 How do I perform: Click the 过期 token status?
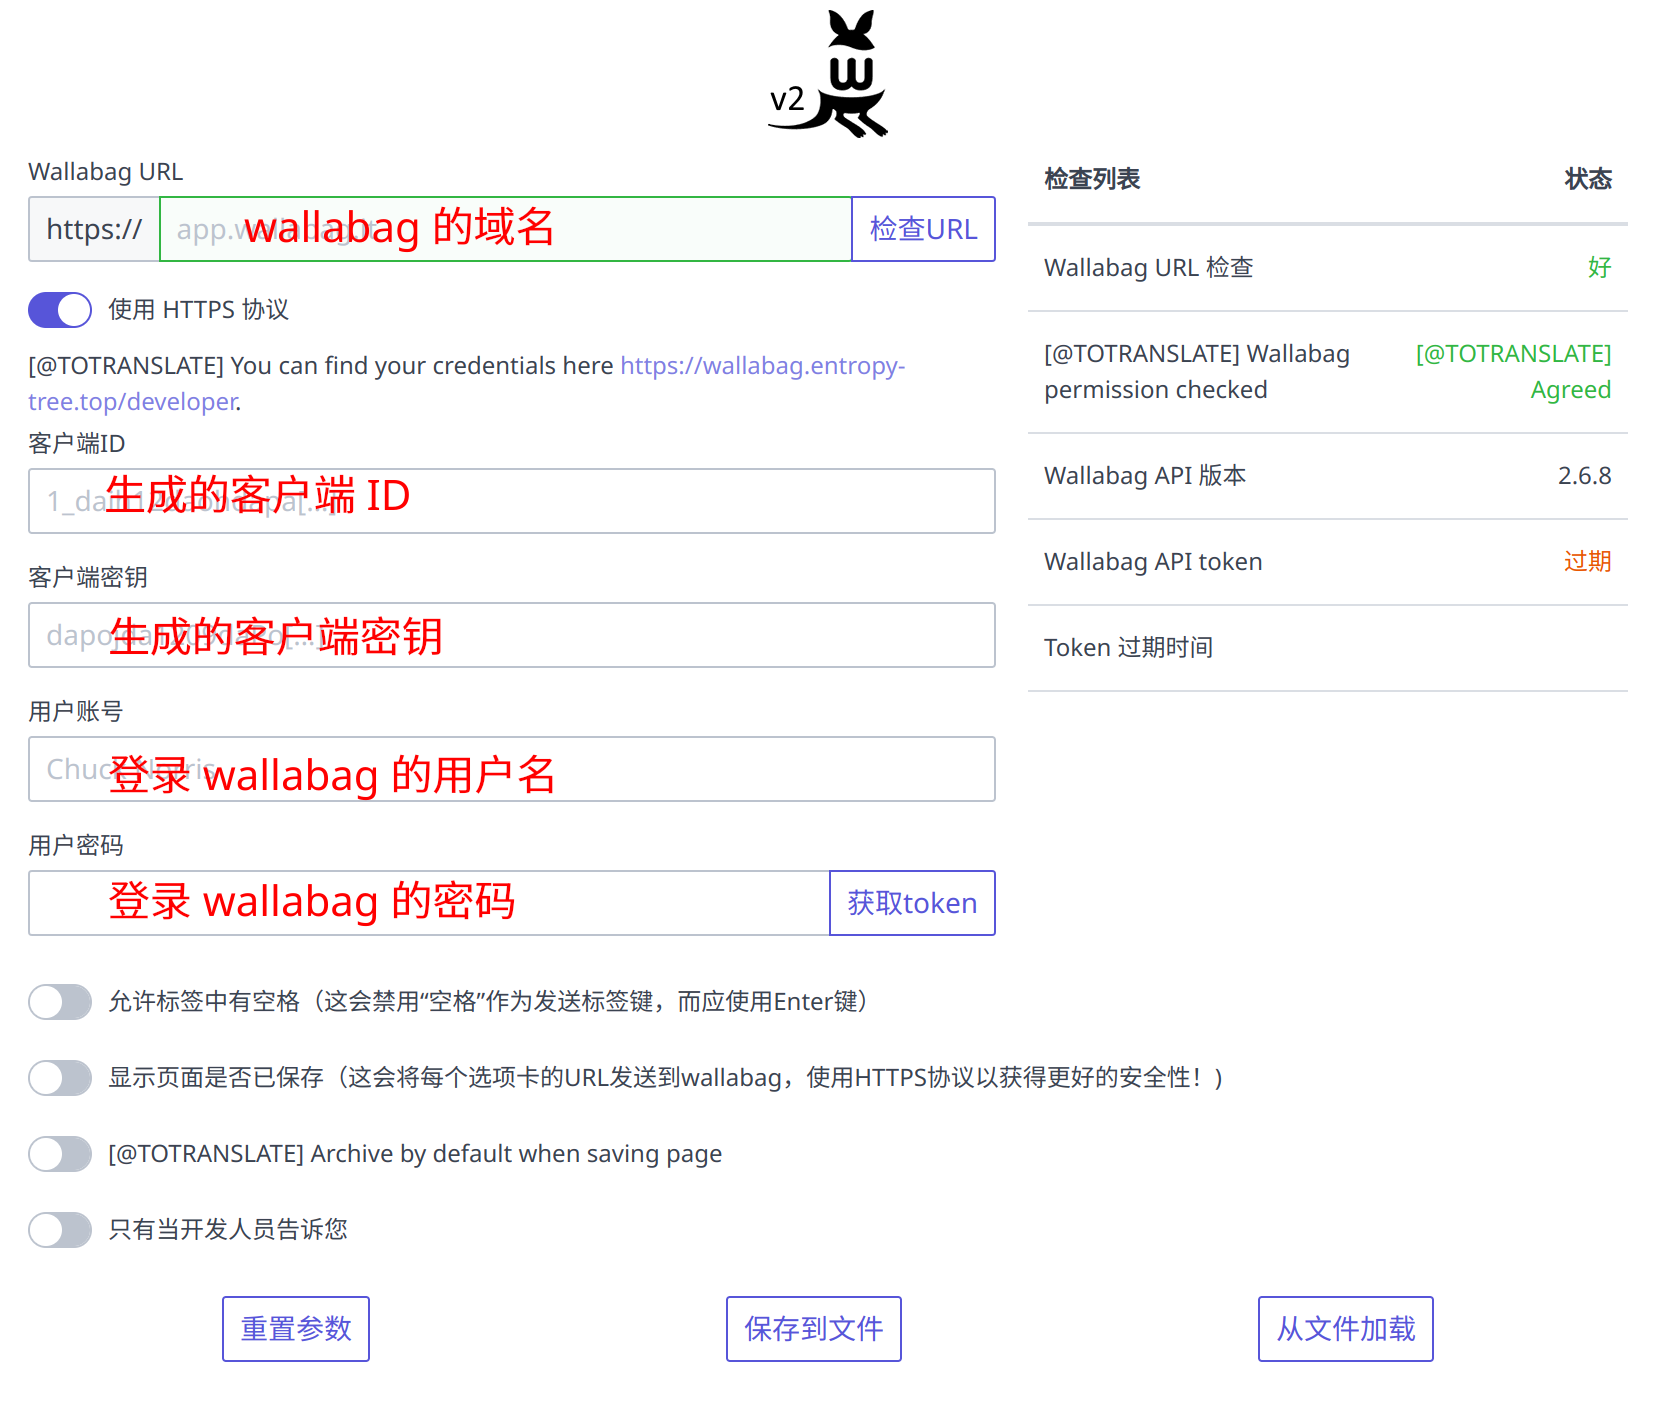[1588, 562]
